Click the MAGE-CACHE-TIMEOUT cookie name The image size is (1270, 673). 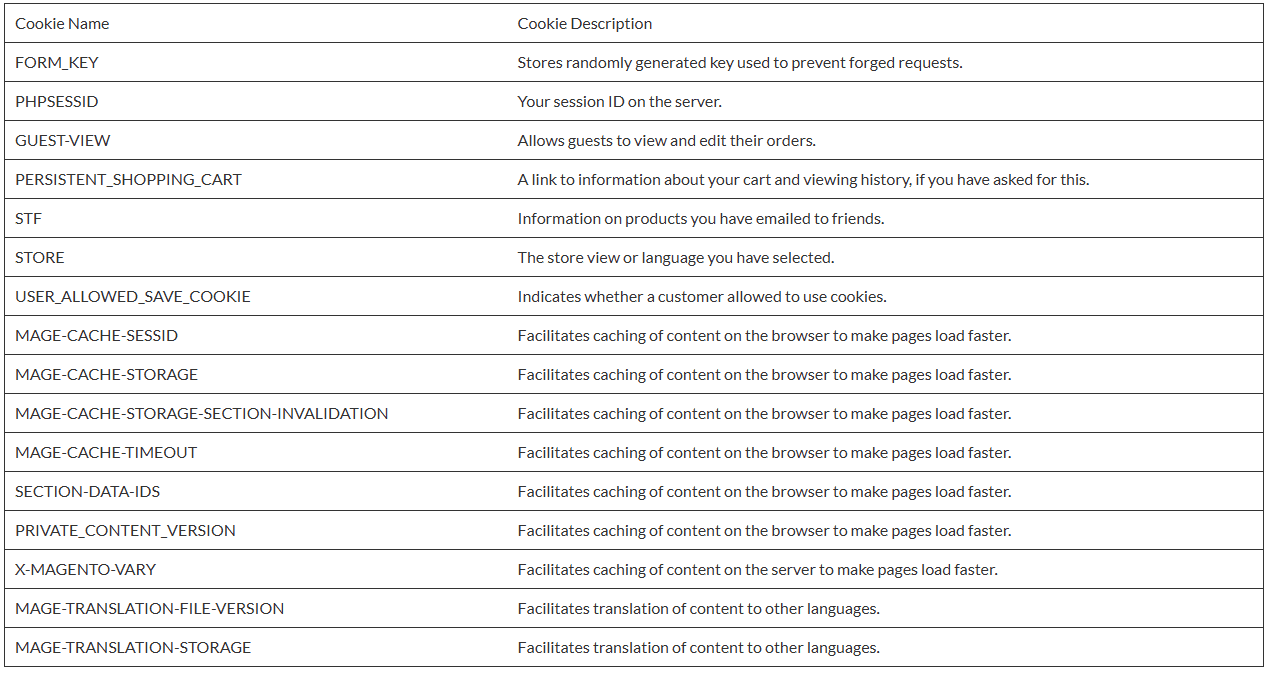[106, 452]
